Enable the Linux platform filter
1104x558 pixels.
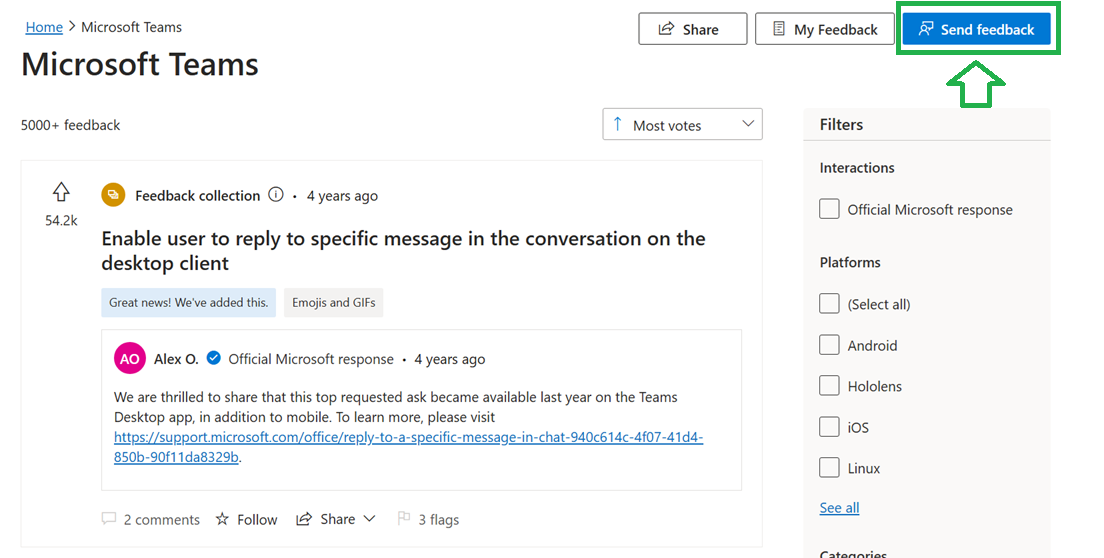(829, 468)
